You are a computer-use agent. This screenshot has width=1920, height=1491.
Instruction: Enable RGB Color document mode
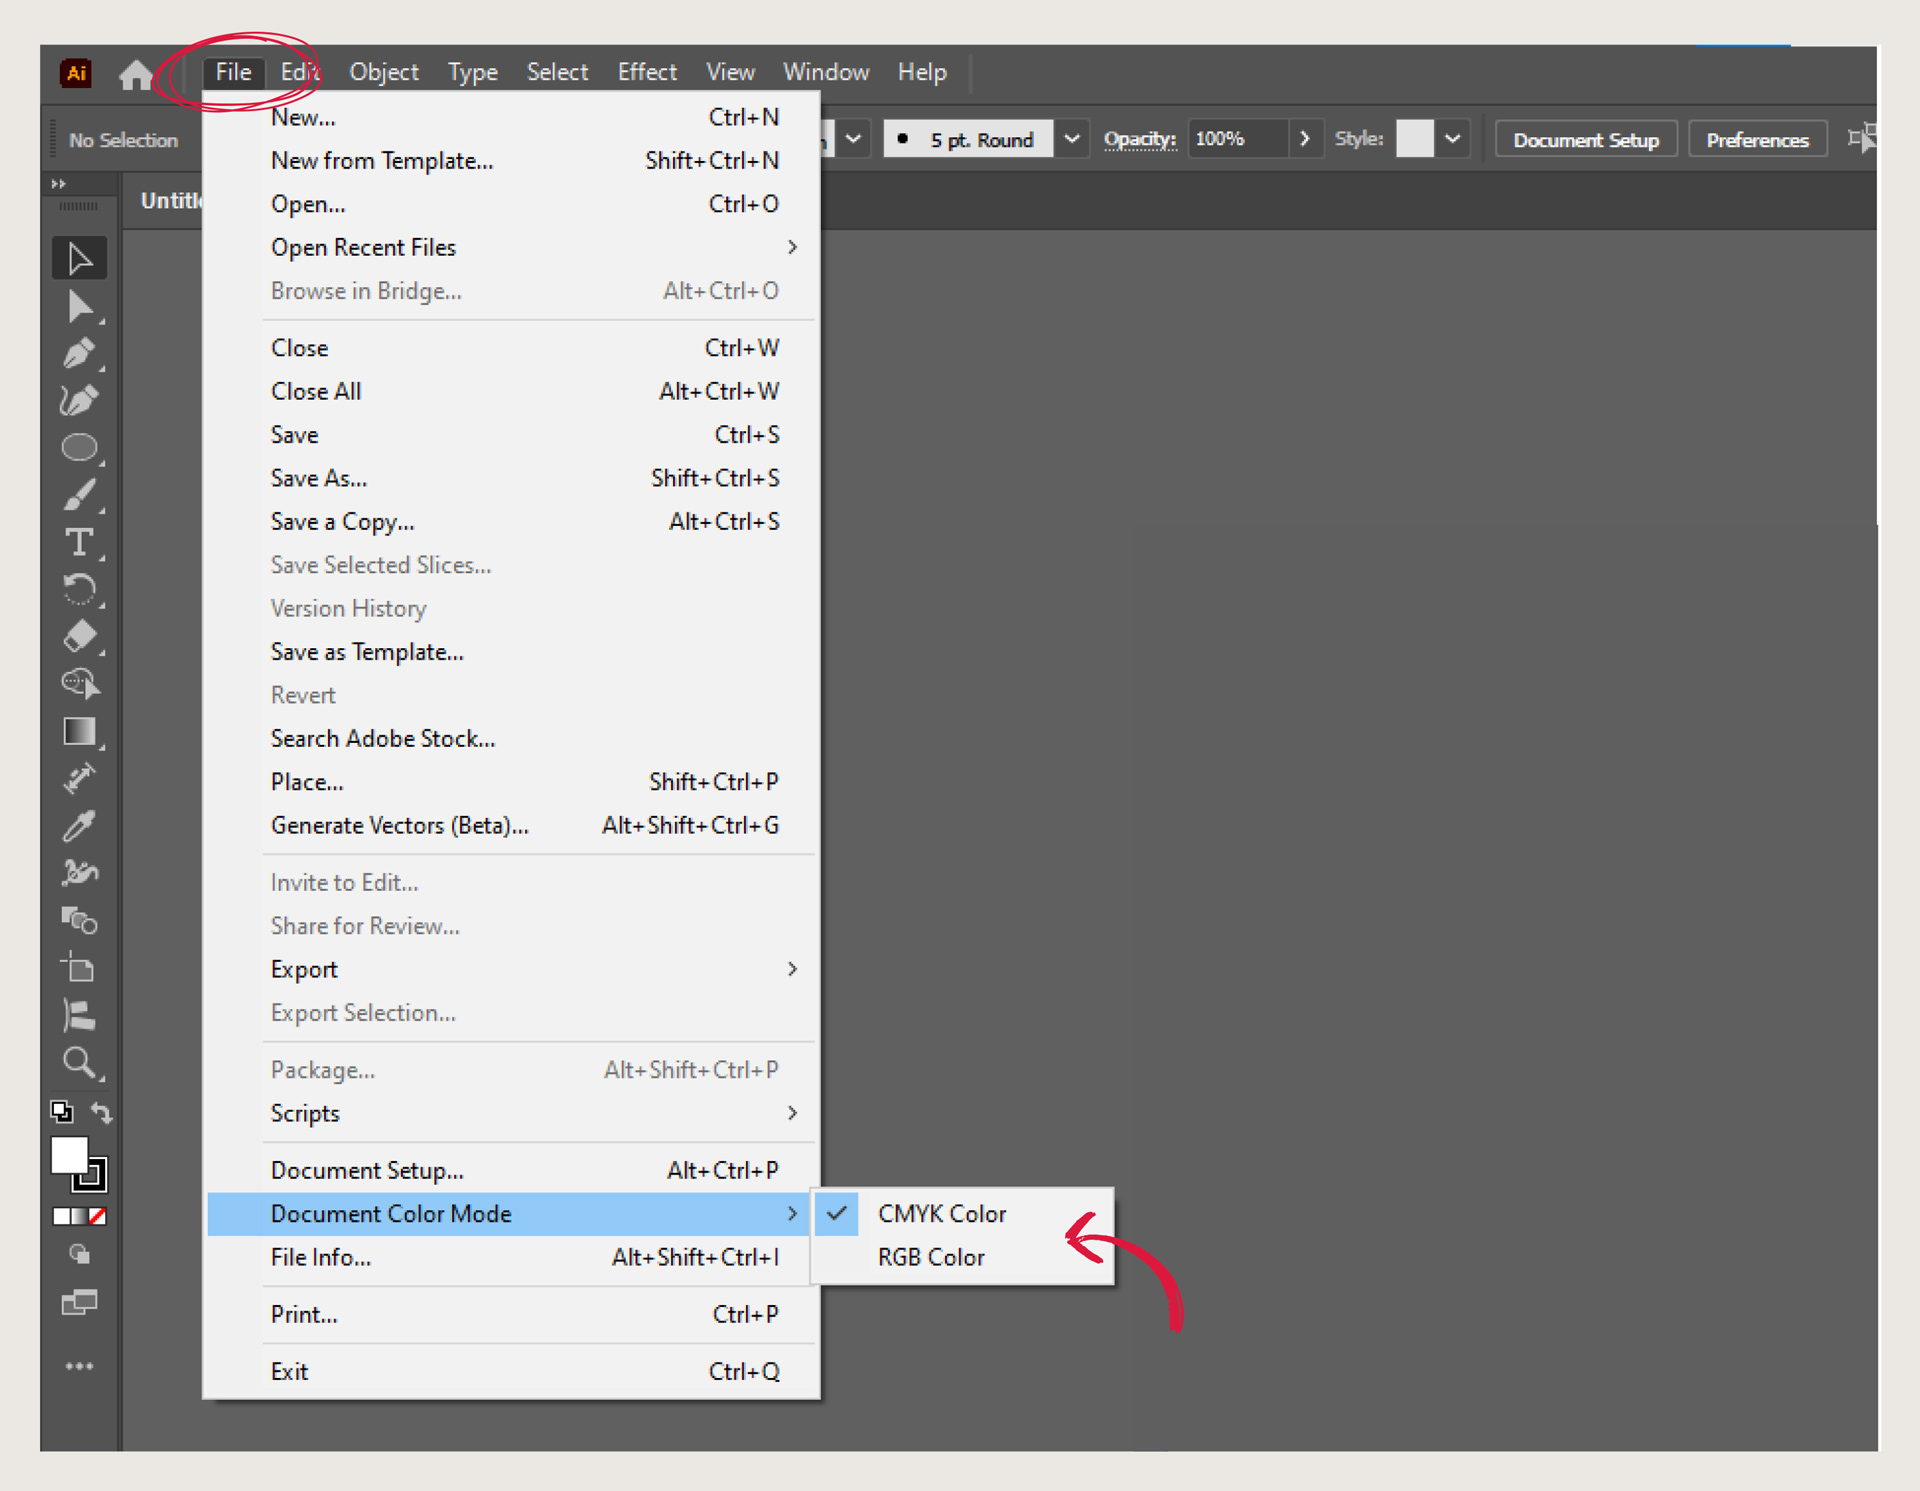(x=931, y=1257)
